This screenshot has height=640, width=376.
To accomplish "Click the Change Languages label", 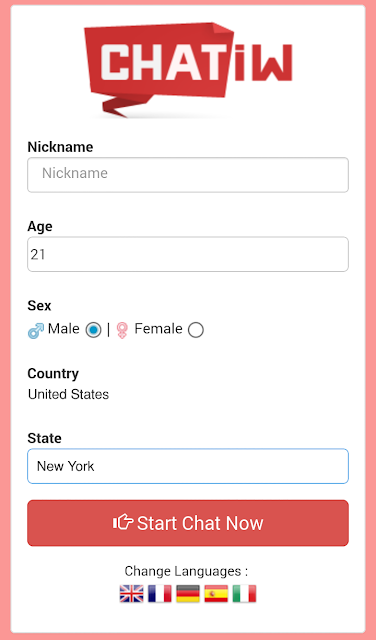I will [186, 571].
